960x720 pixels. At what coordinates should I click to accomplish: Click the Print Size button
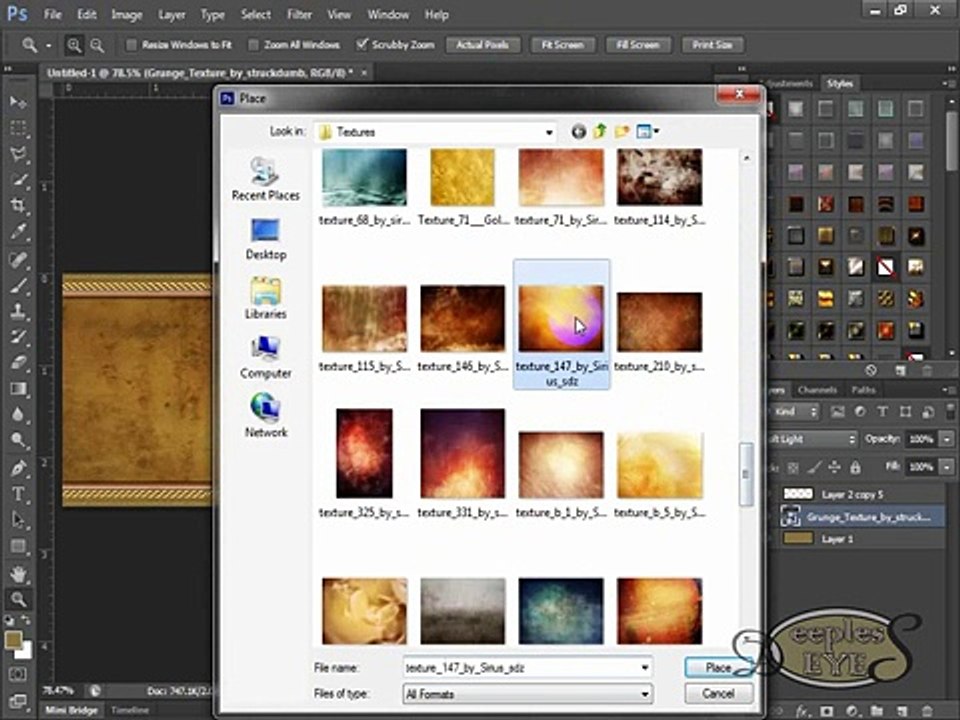(x=712, y=45)
